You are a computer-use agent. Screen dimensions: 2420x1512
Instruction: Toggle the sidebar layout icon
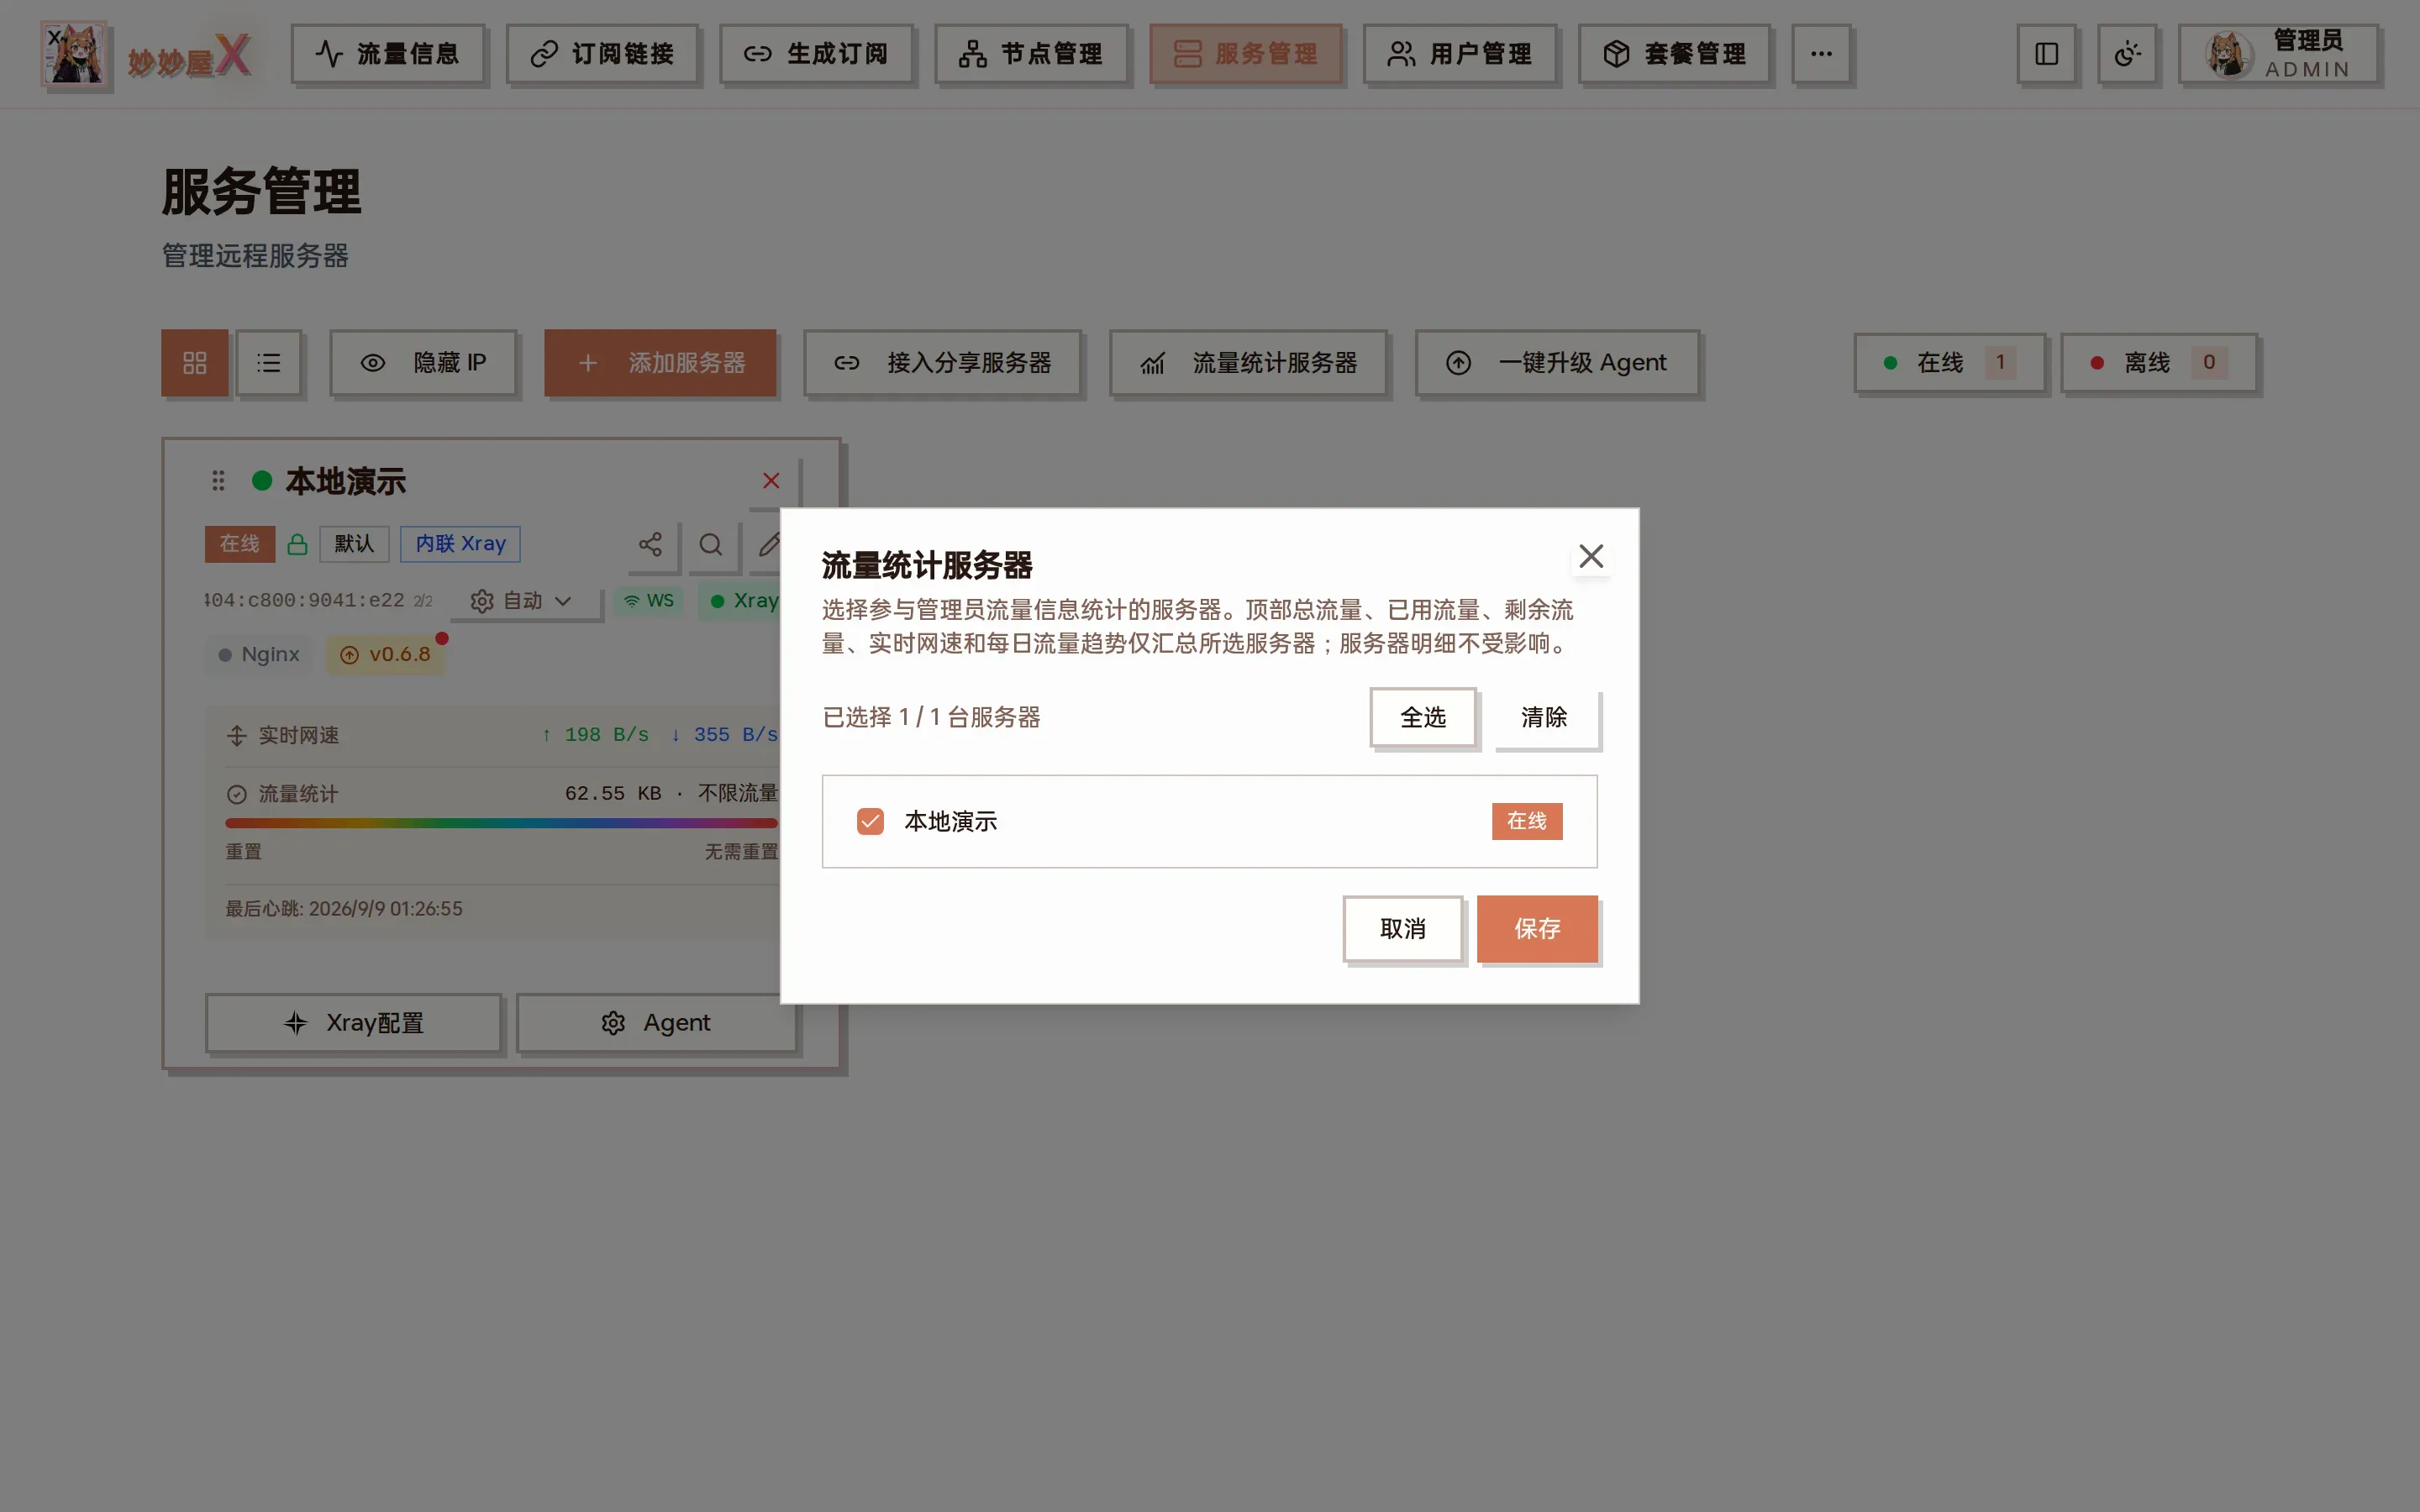click(x=2046, y=54)
